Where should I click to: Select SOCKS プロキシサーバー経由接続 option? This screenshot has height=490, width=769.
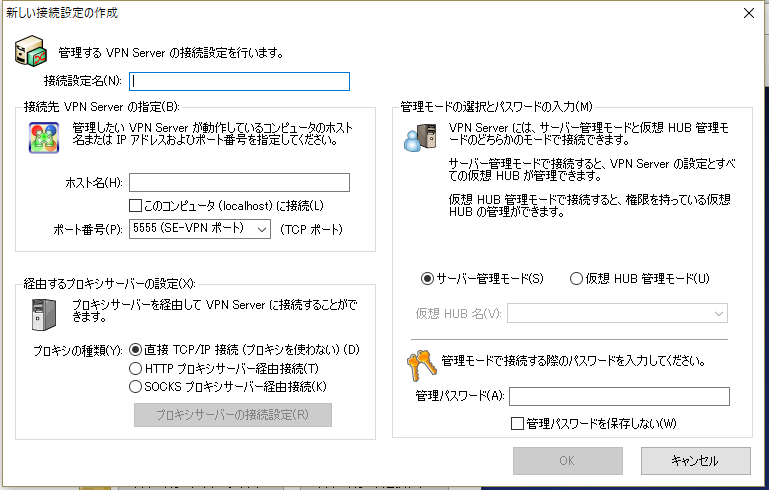(x=136, y=386)
